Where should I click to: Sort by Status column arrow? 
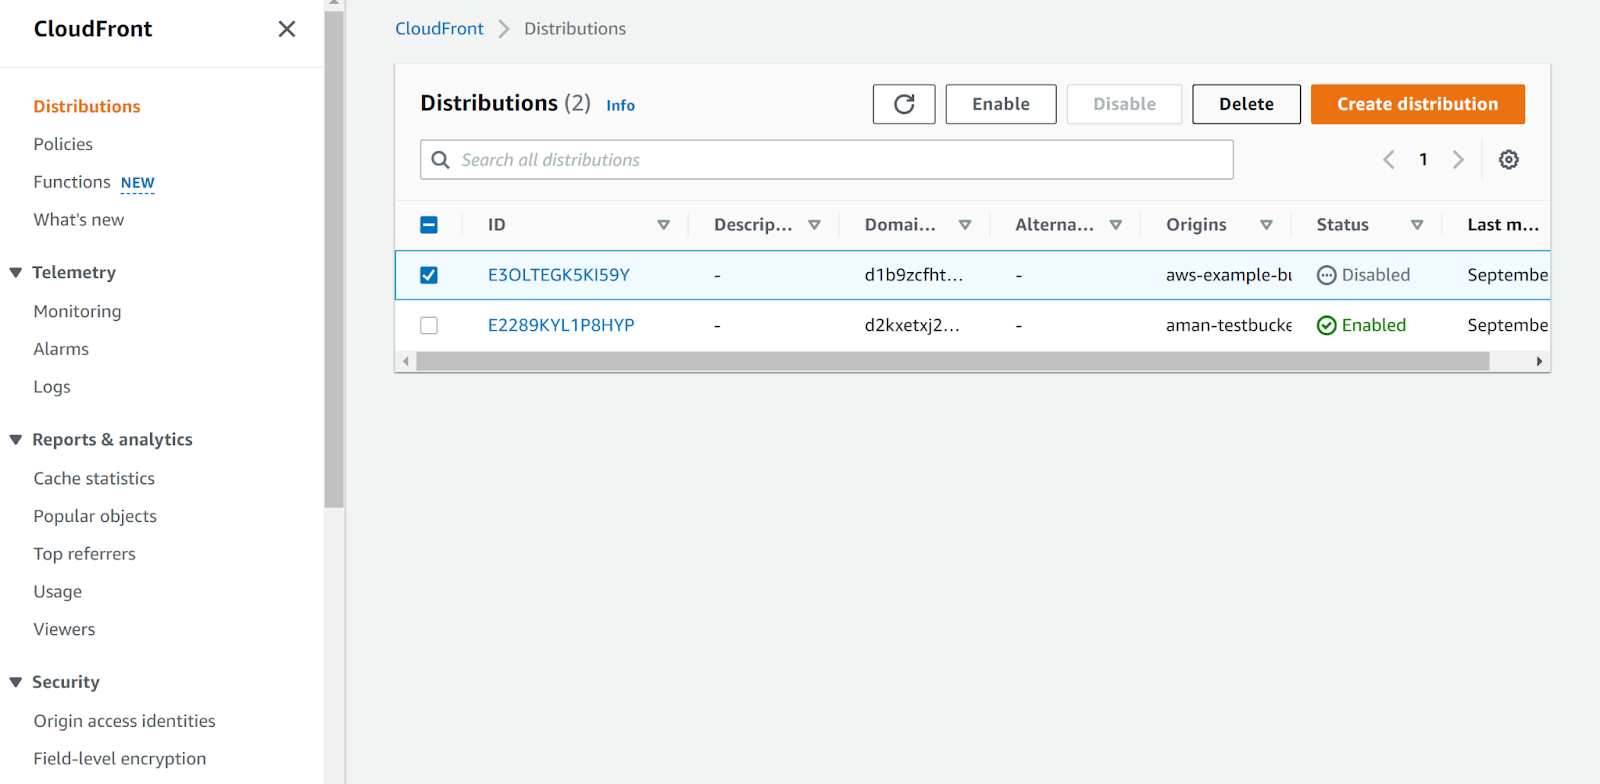(x=1416, y=225)
